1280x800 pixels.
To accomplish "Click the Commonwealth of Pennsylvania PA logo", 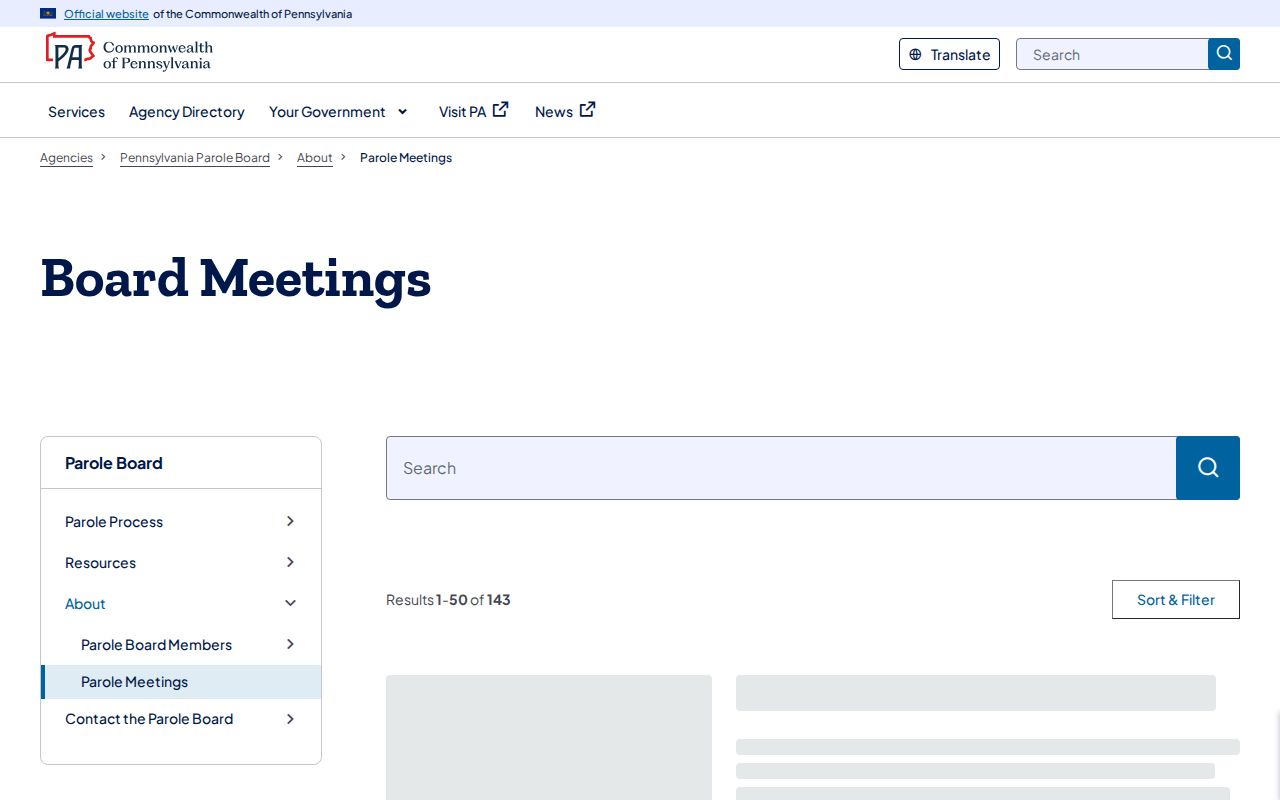I will (x=129, y=53).
